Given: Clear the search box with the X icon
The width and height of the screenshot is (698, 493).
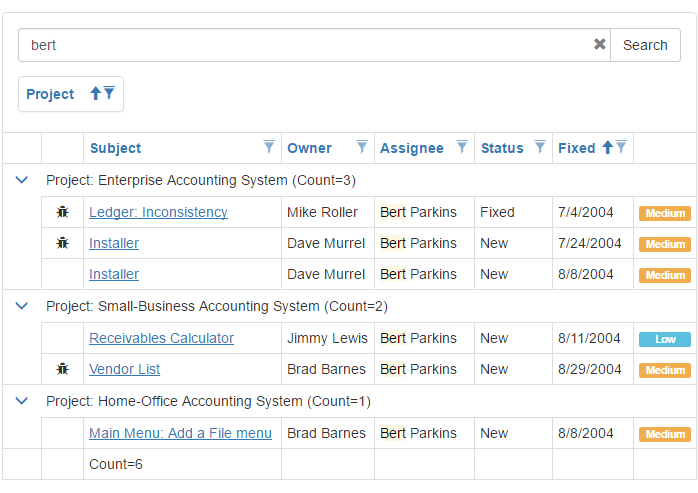Looking at the screenshot, I should (x=599, y=45).
